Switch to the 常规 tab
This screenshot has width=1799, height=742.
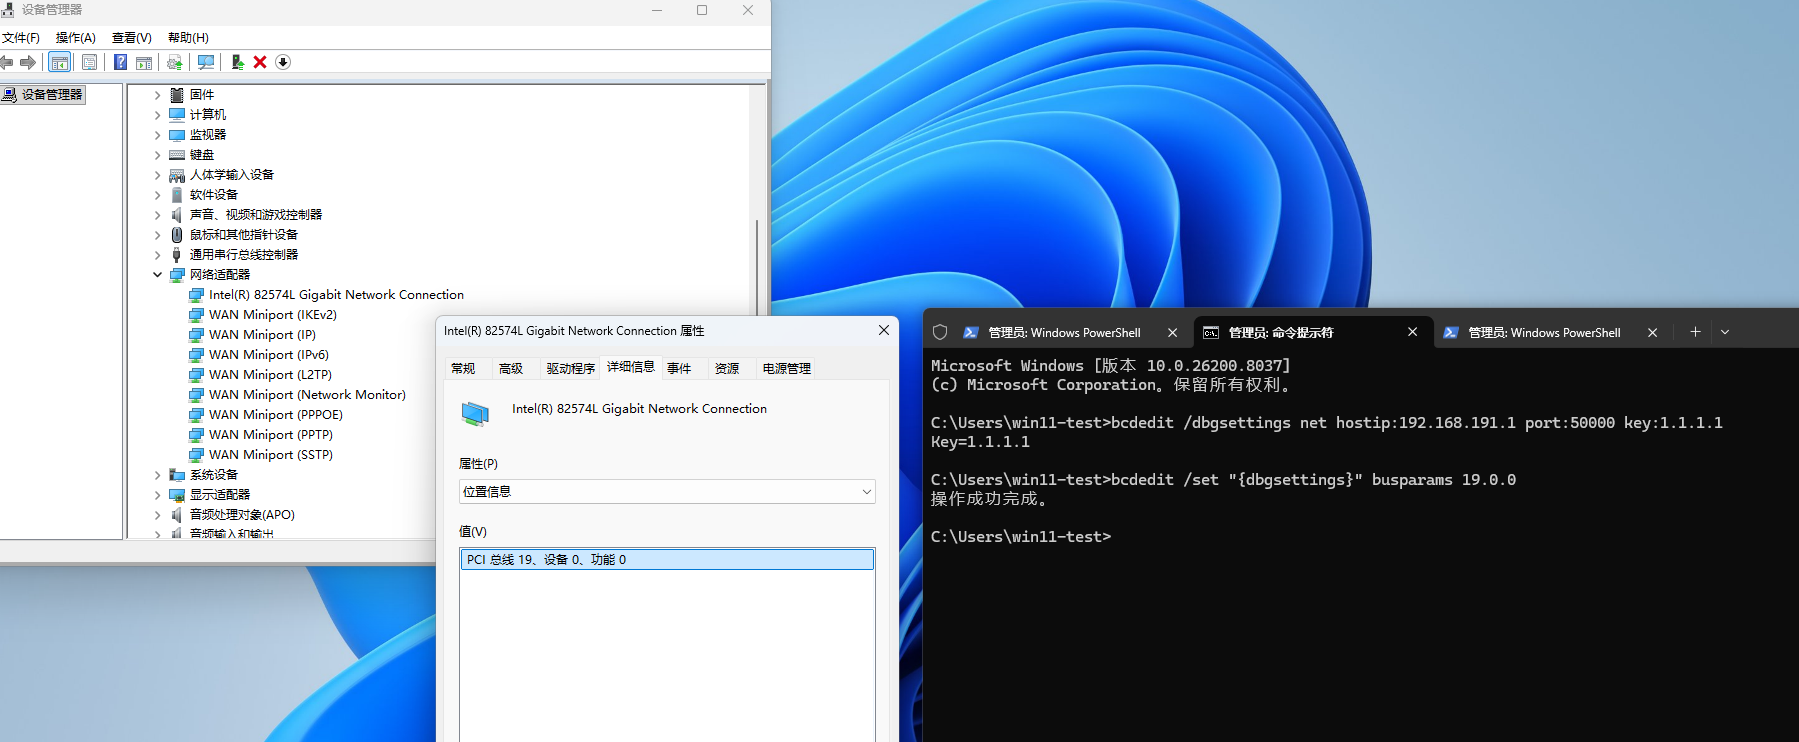463,369
